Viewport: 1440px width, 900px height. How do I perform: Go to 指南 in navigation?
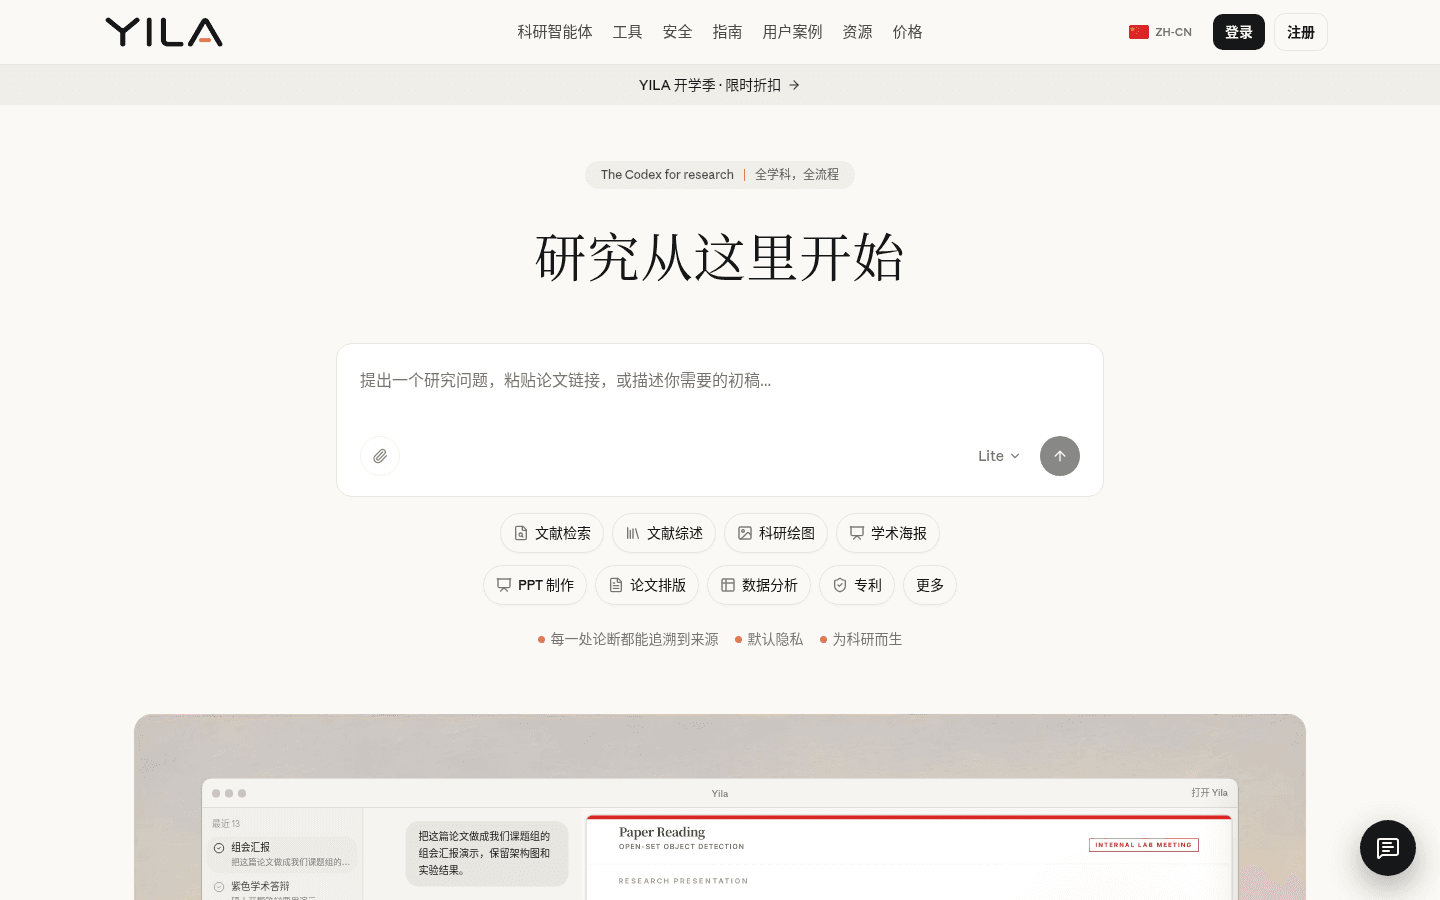click(728, 32)
